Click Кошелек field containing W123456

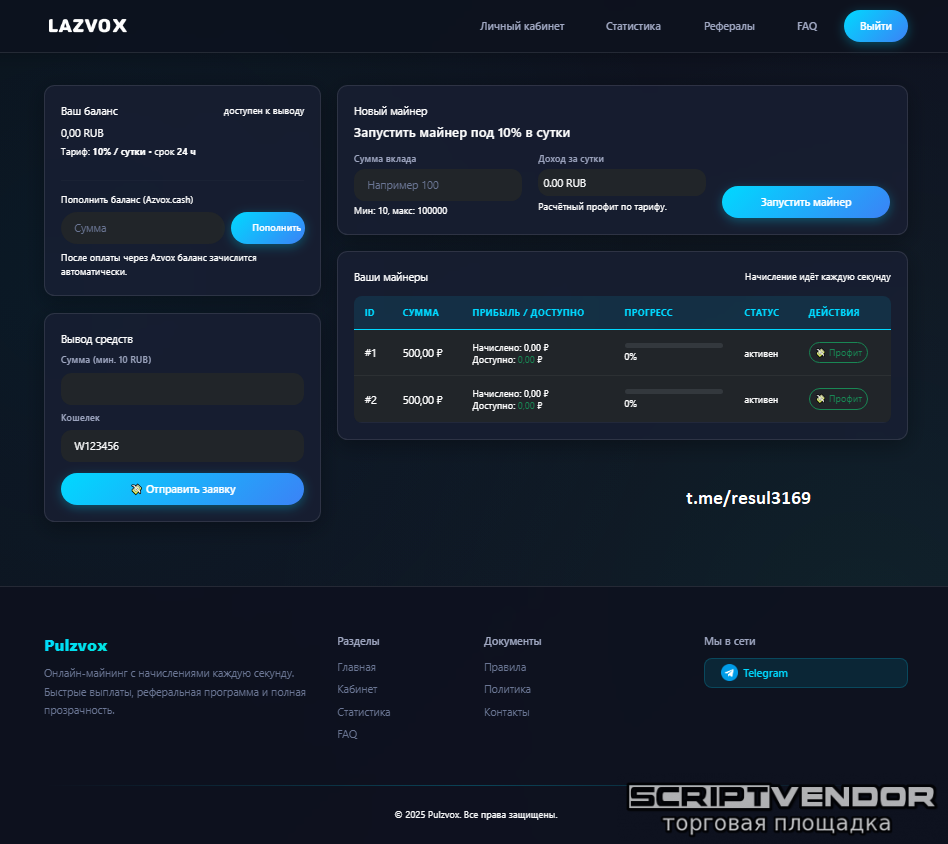(x=182, y=446)
